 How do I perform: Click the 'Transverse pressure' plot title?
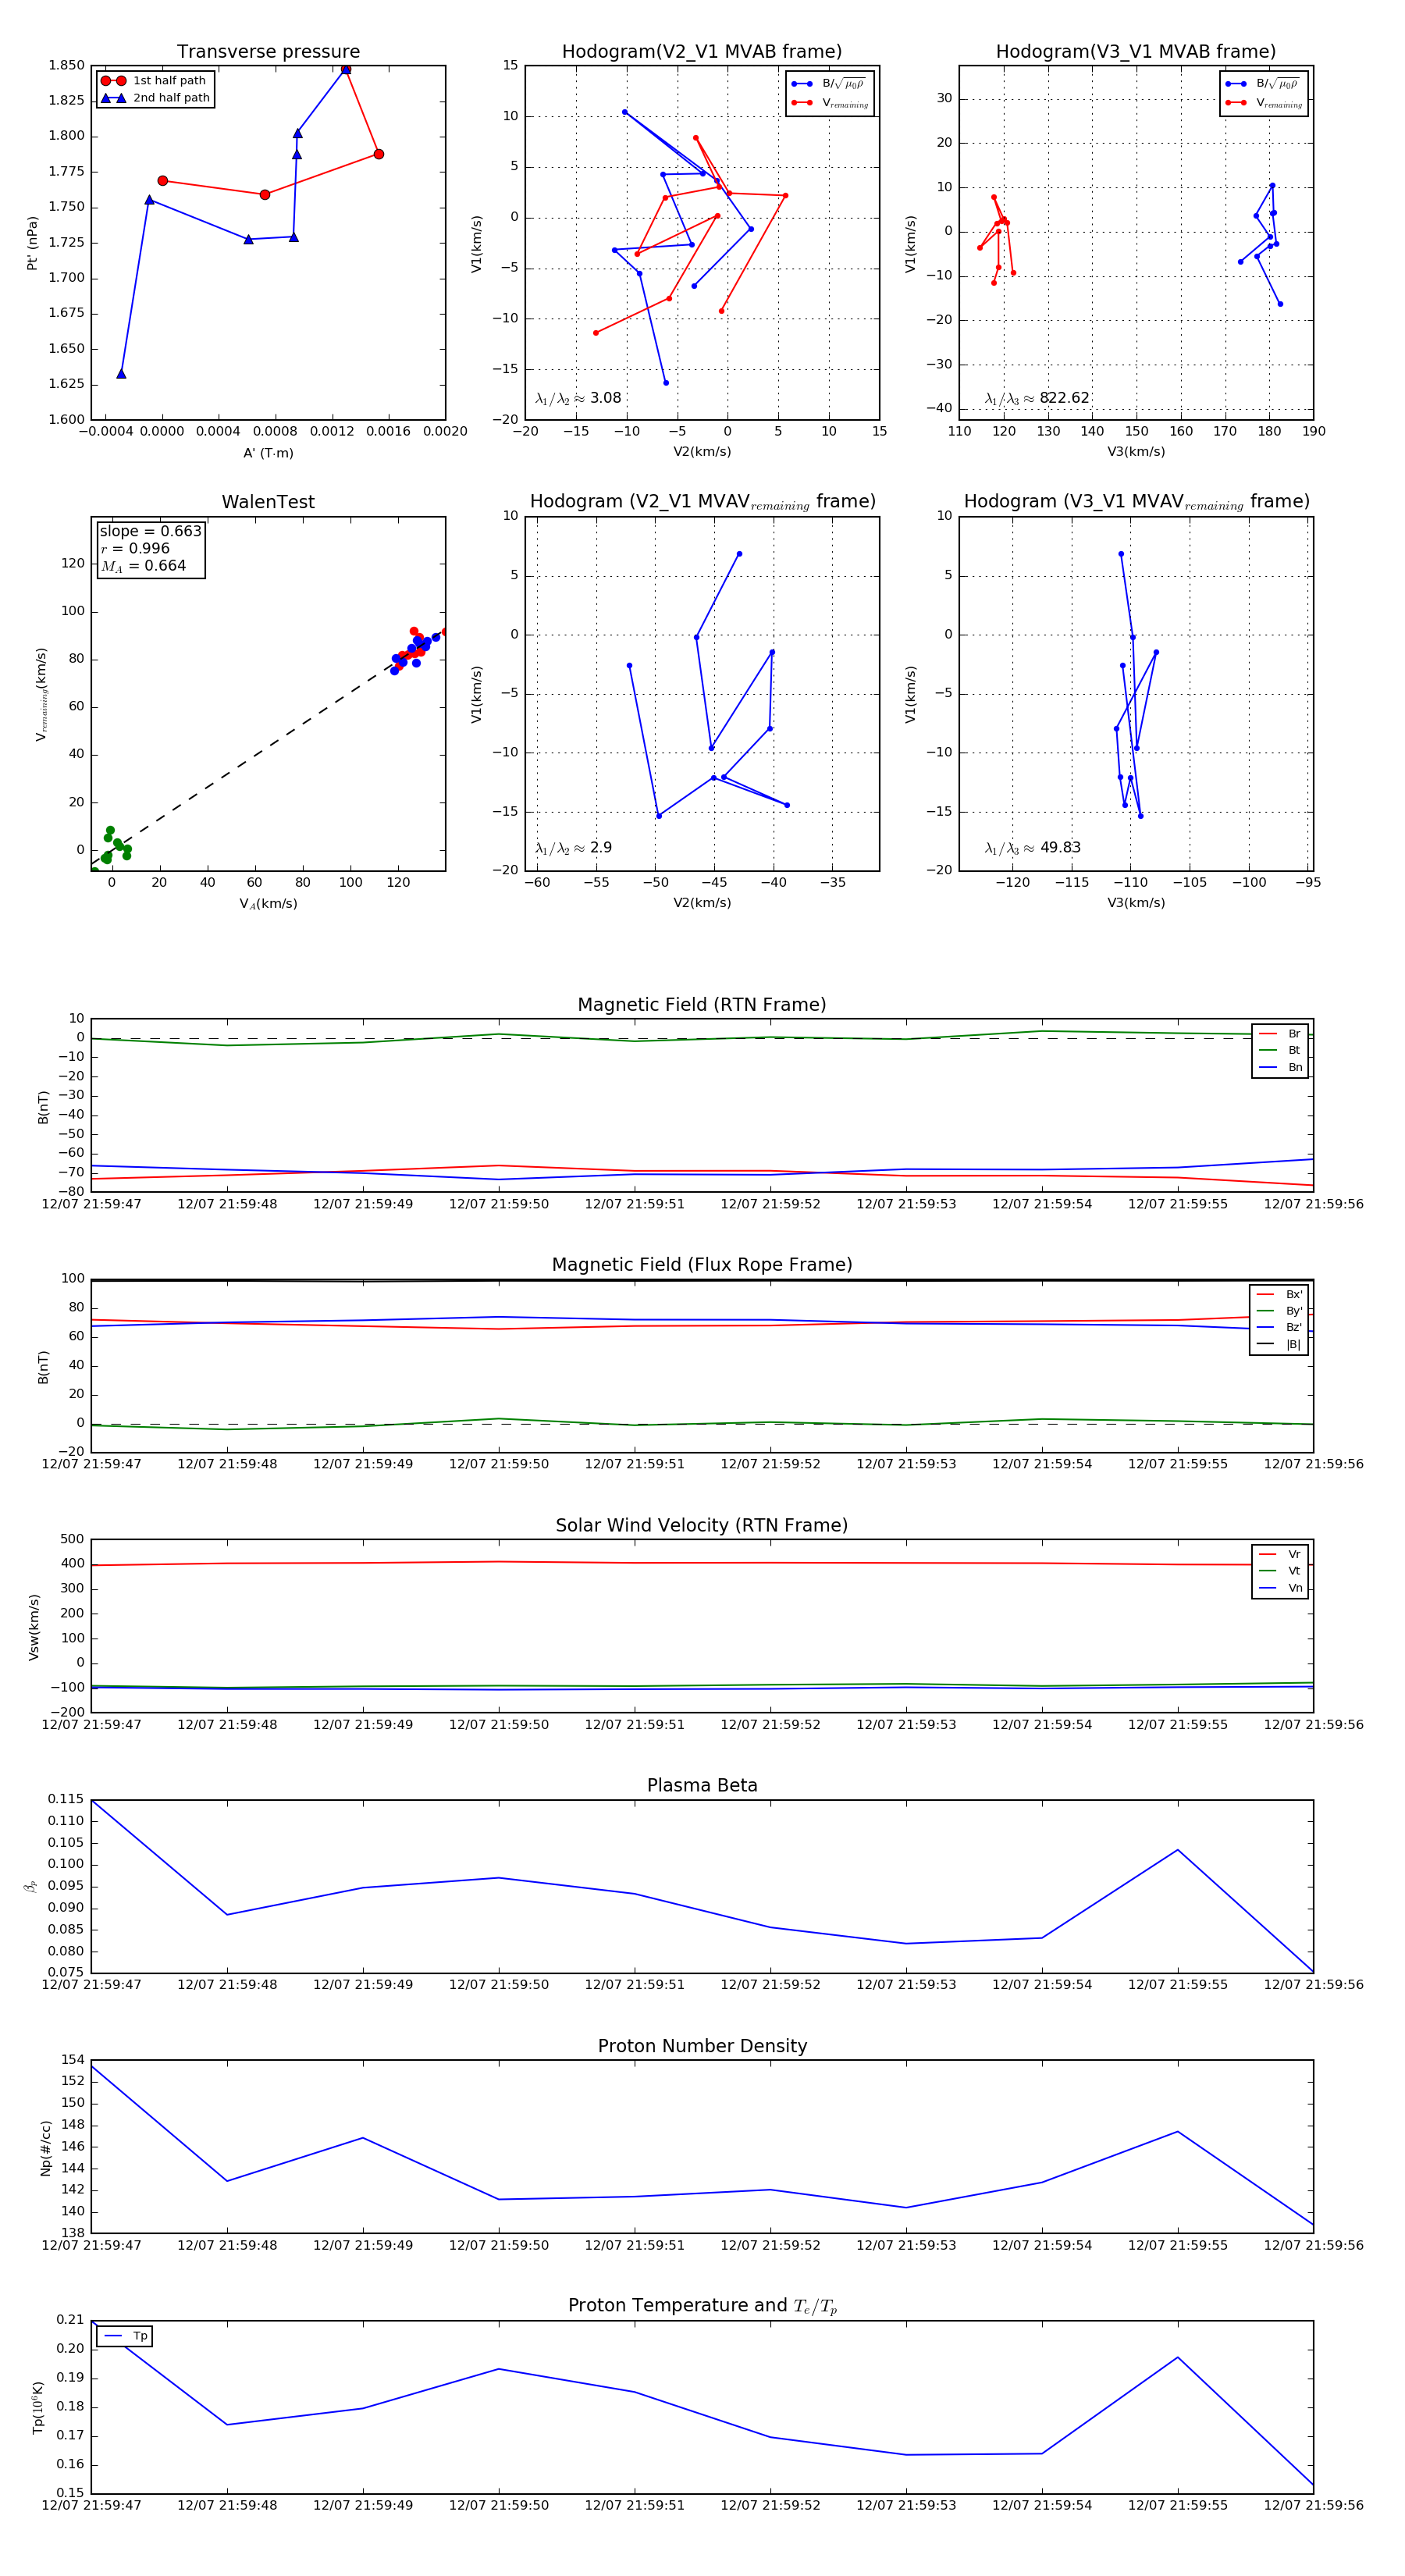click(268, 52)
